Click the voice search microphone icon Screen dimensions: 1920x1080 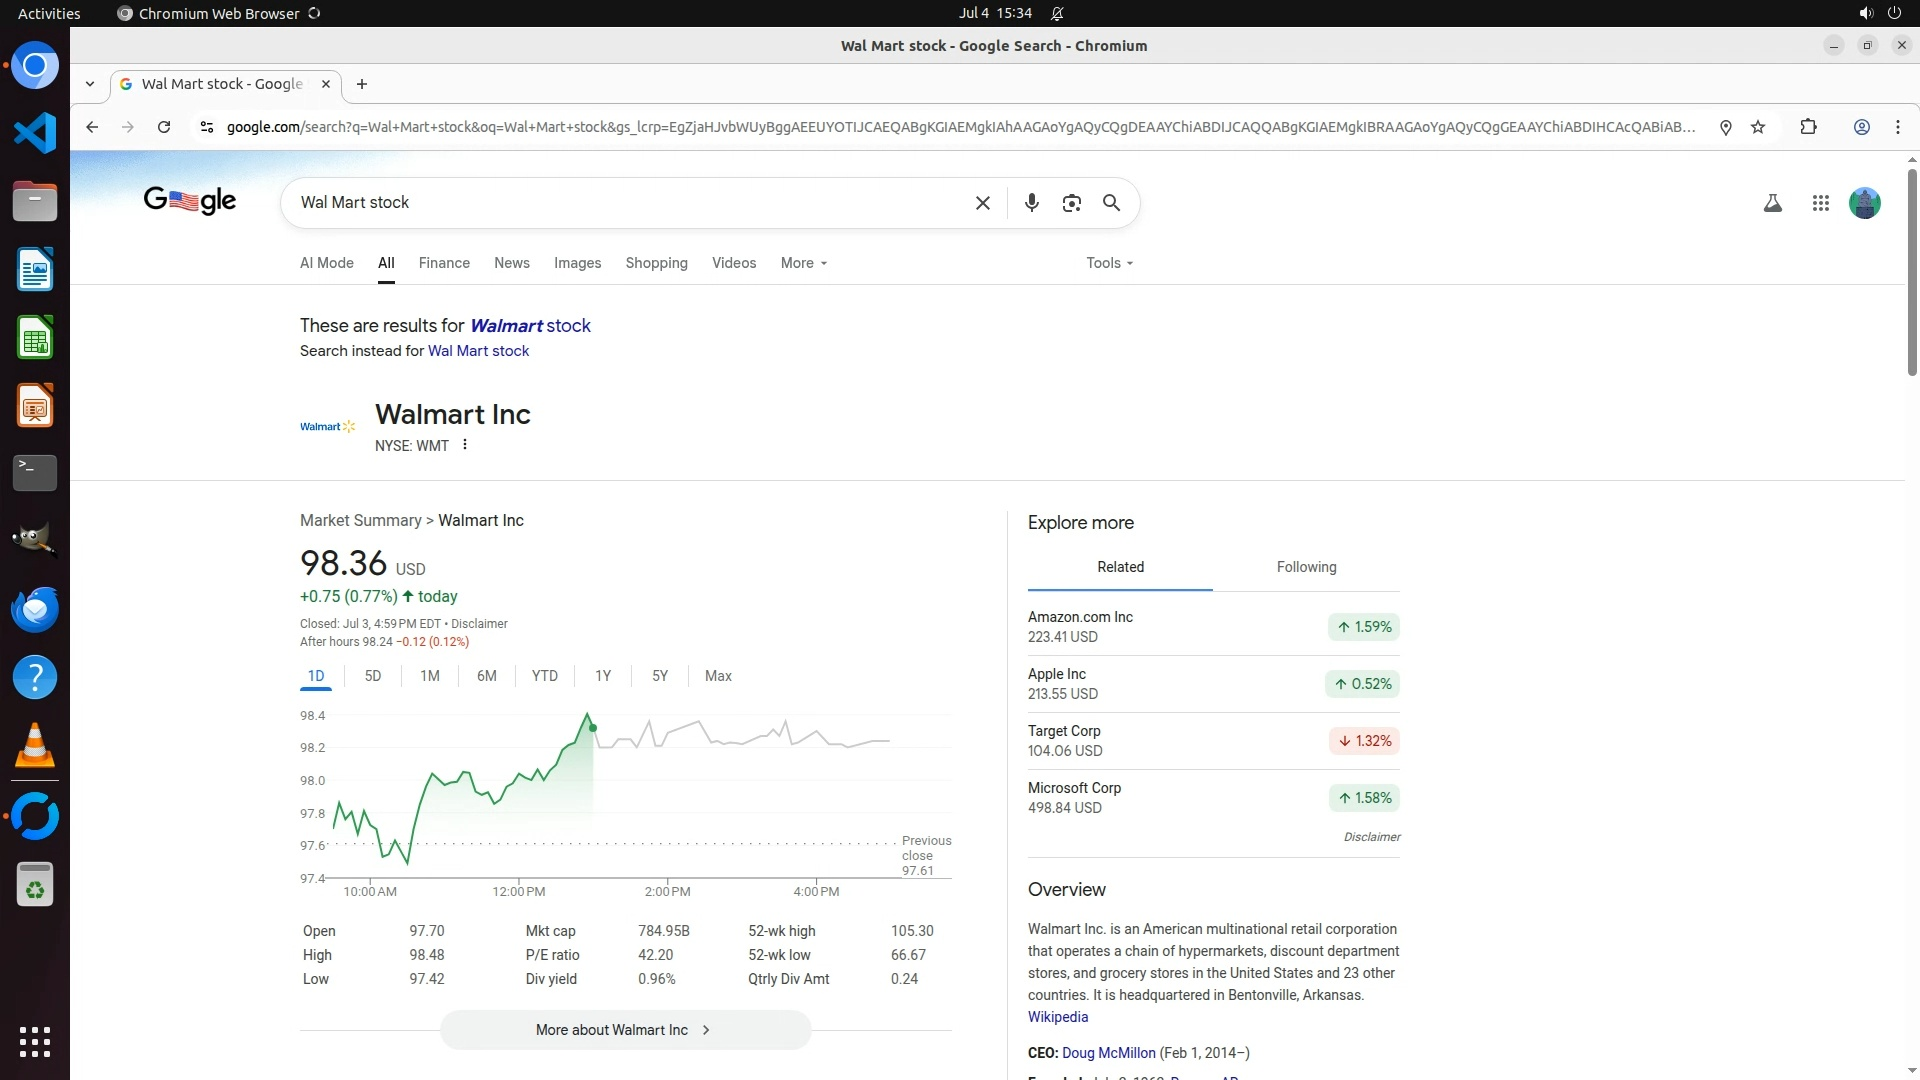(x=1031, y=203)
